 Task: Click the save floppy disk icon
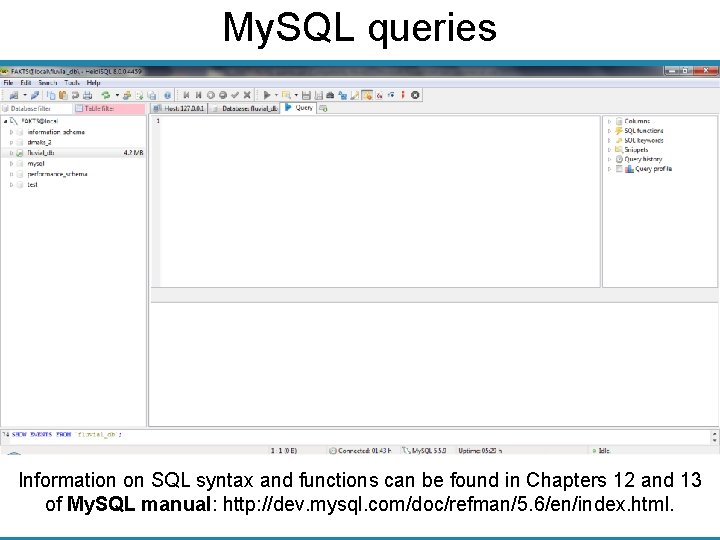pyautogui.click(x=306, y=95)
